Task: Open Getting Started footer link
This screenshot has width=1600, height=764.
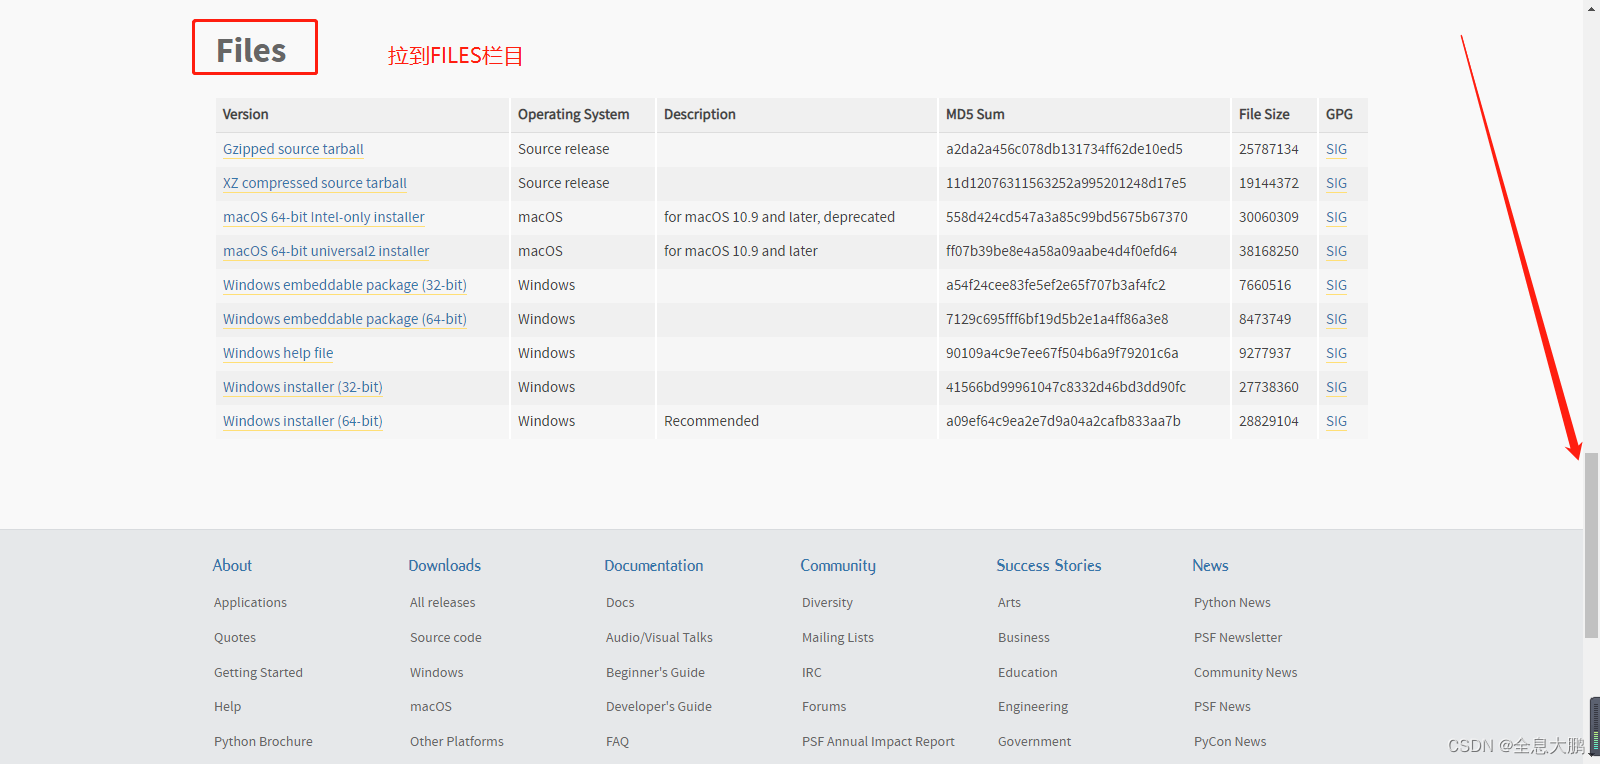Action: click(x=258, y=673)
